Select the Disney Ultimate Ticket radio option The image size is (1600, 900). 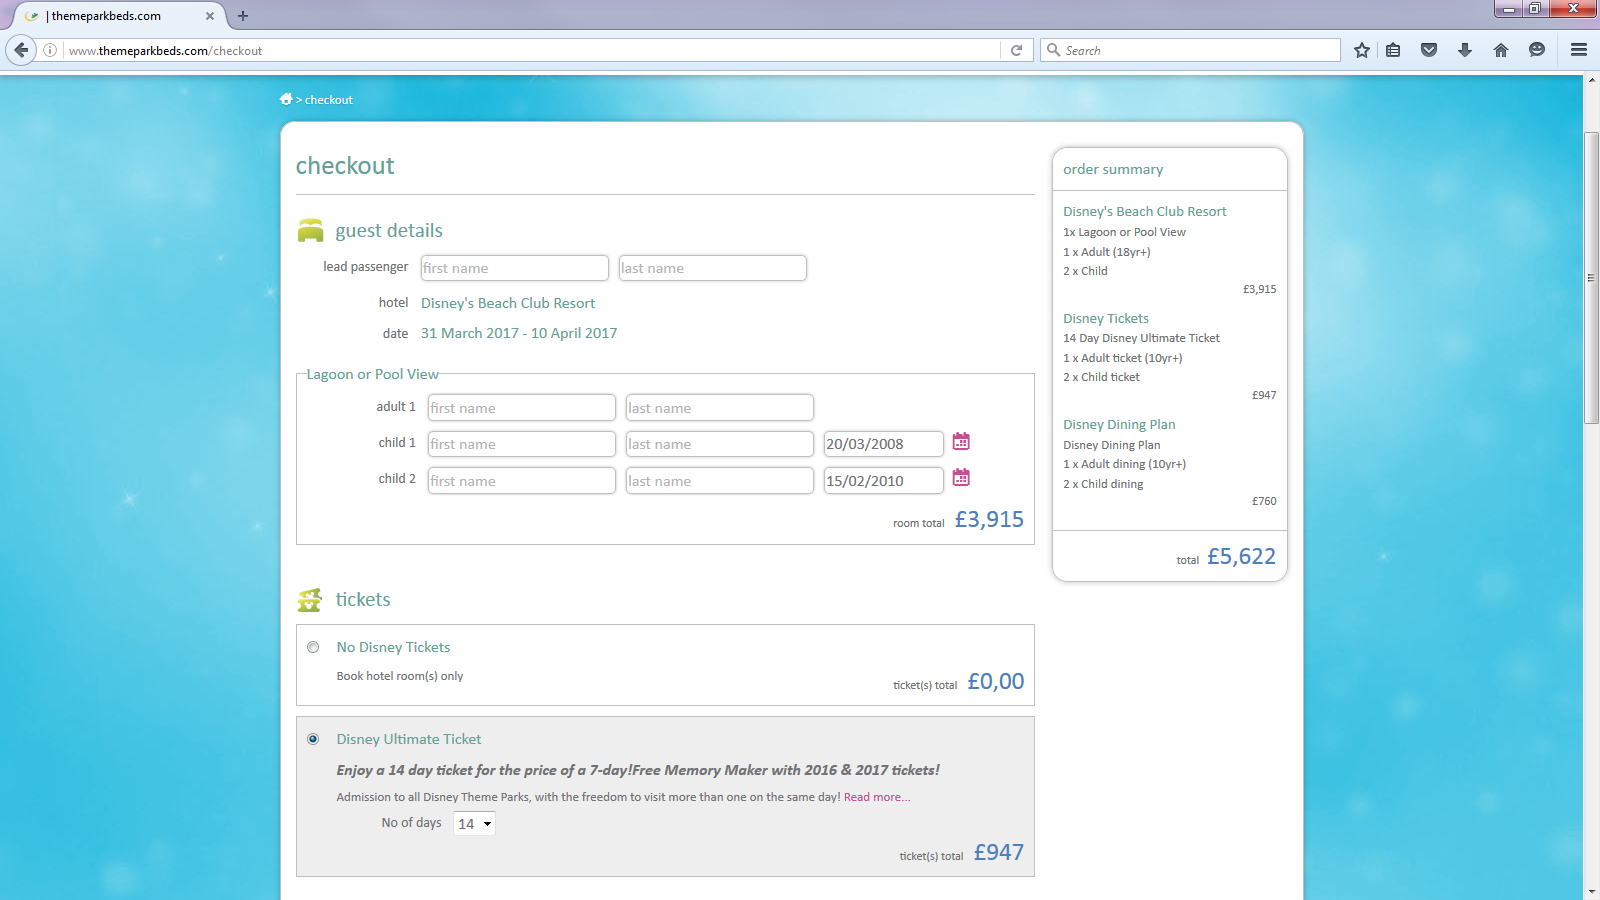(x=313, y=739)
